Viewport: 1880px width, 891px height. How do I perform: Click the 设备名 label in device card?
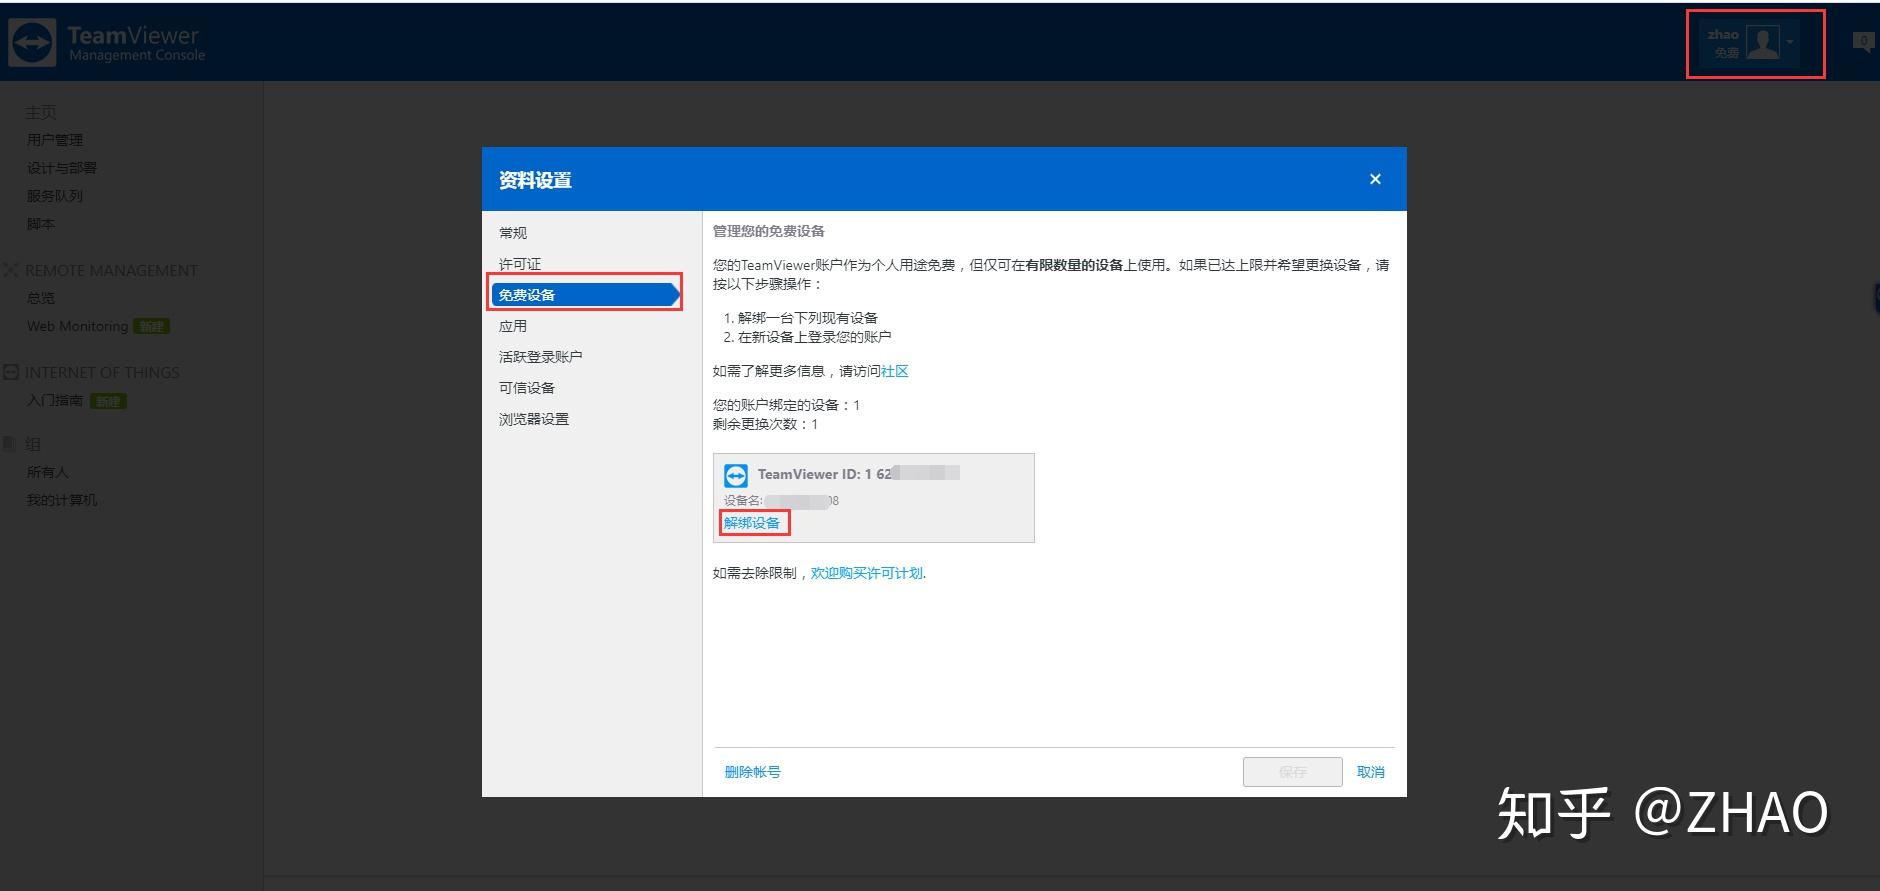point(743,500)
